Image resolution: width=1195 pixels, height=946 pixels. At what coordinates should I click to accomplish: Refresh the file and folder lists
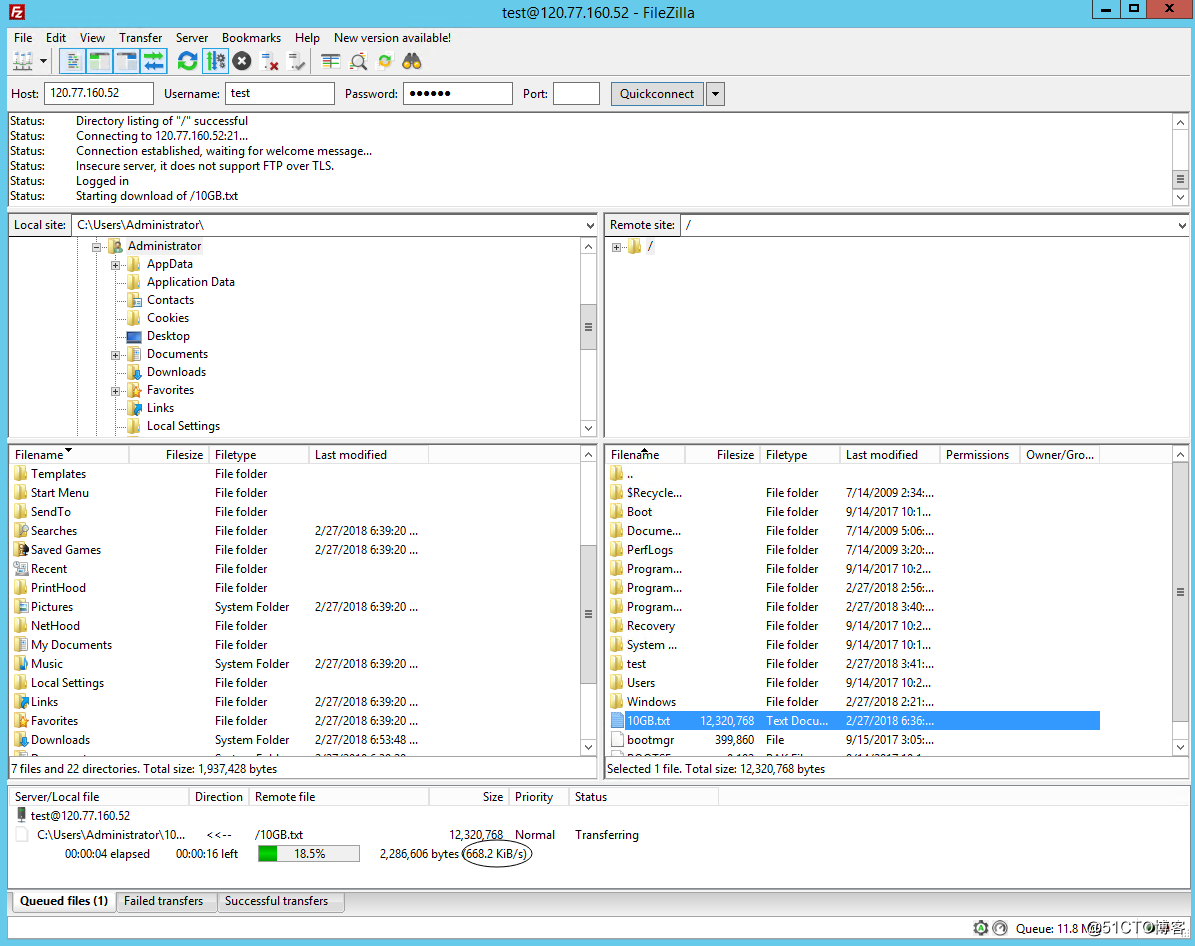pos(187,61)
